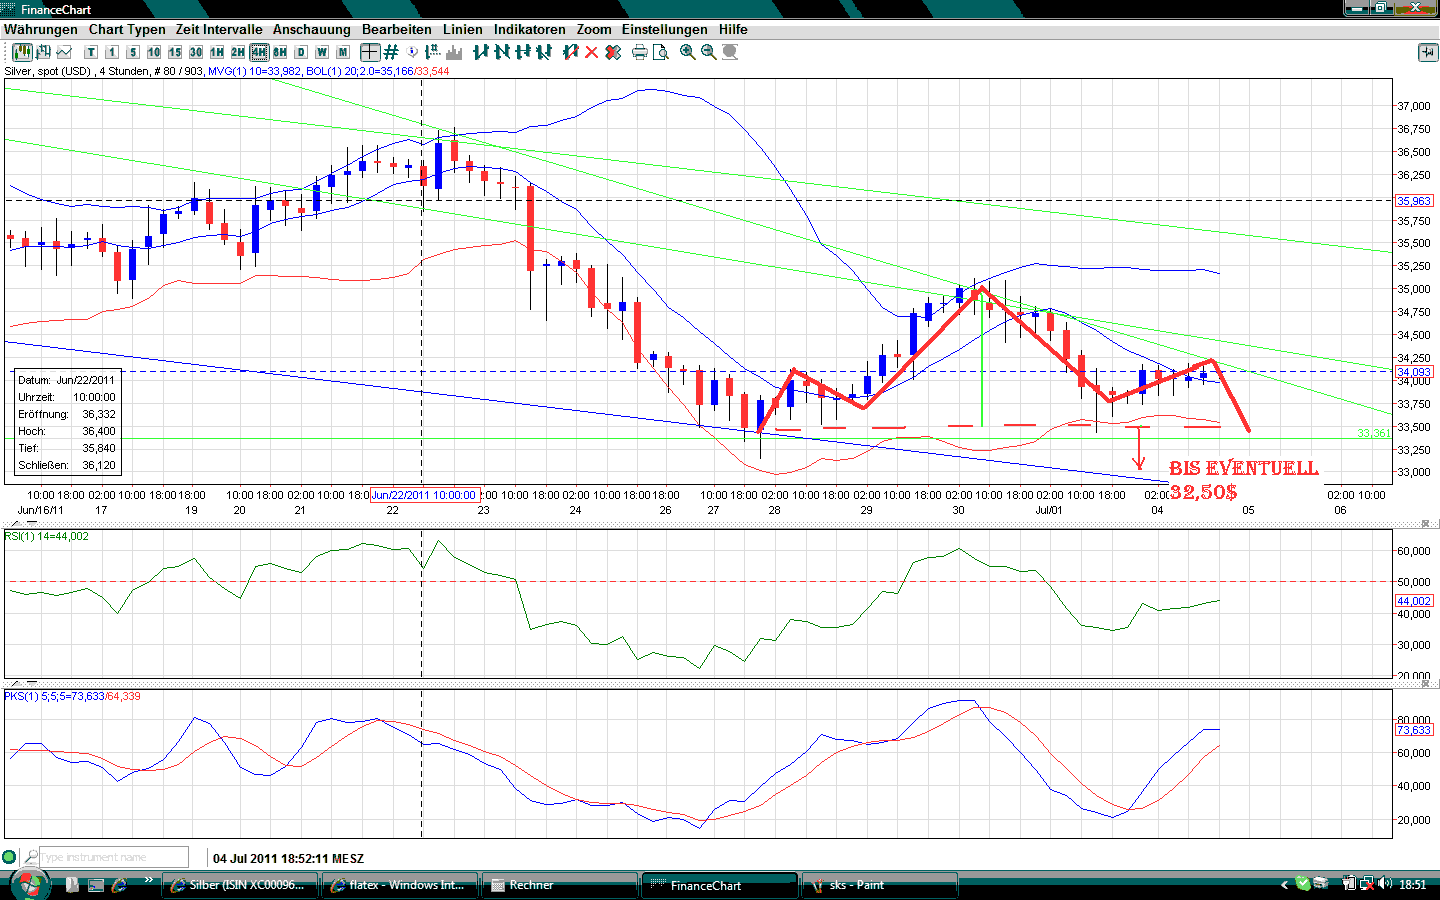
Task: Open the Chart Typen menu
Action: 127,30
